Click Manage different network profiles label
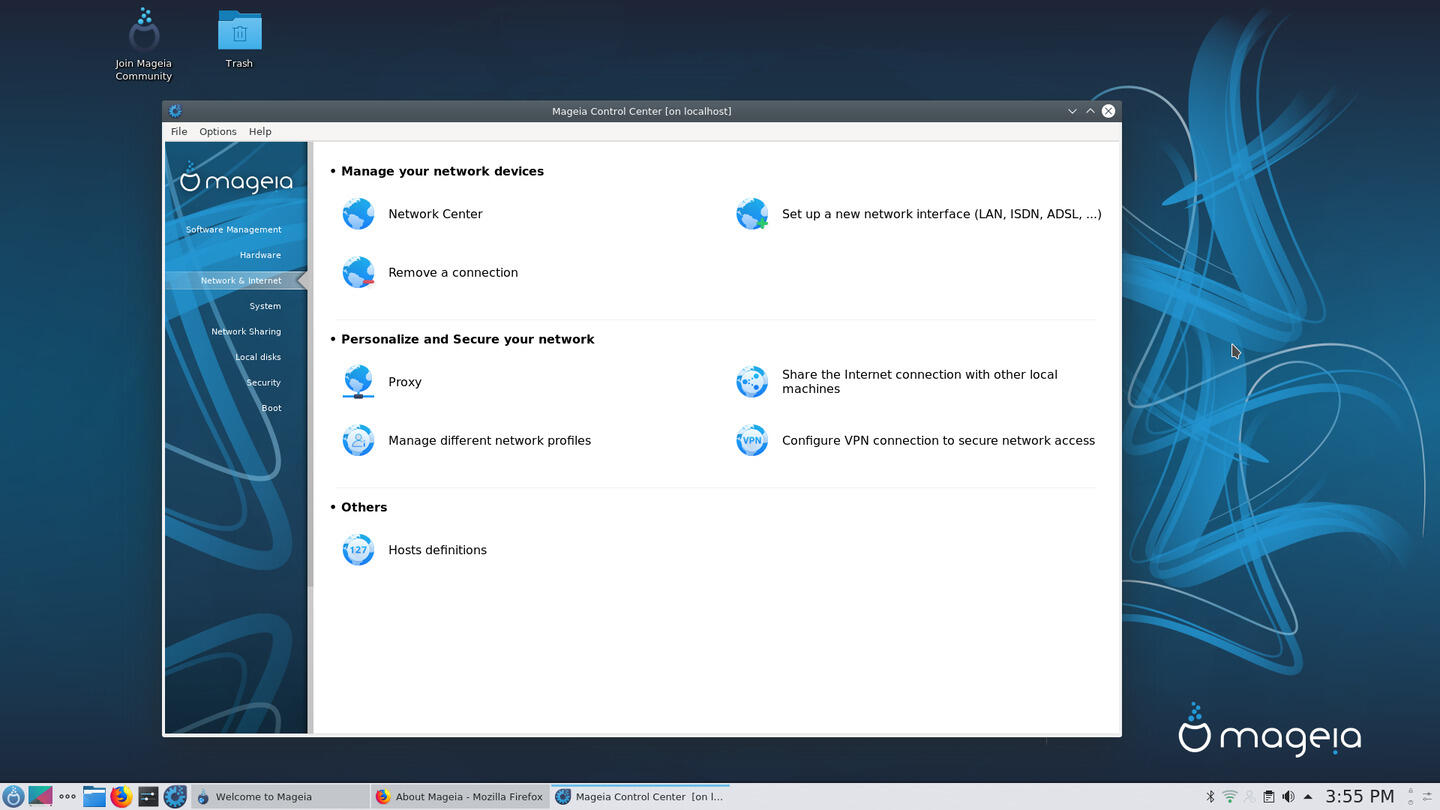Viewport: 1440px width, 810px height. (x=490, y=440)
